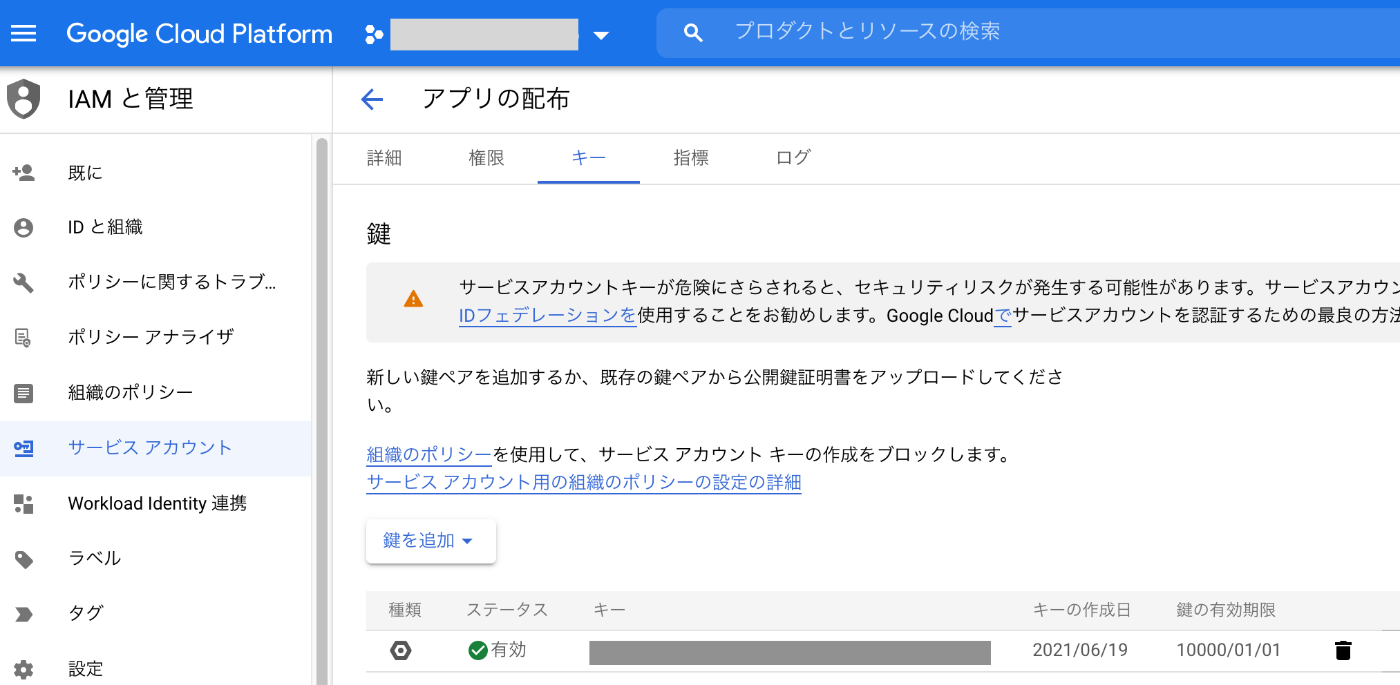1400x685 pixels.
Task: Open the 組織のポリシー link in body text
Action: coord(429,455)
